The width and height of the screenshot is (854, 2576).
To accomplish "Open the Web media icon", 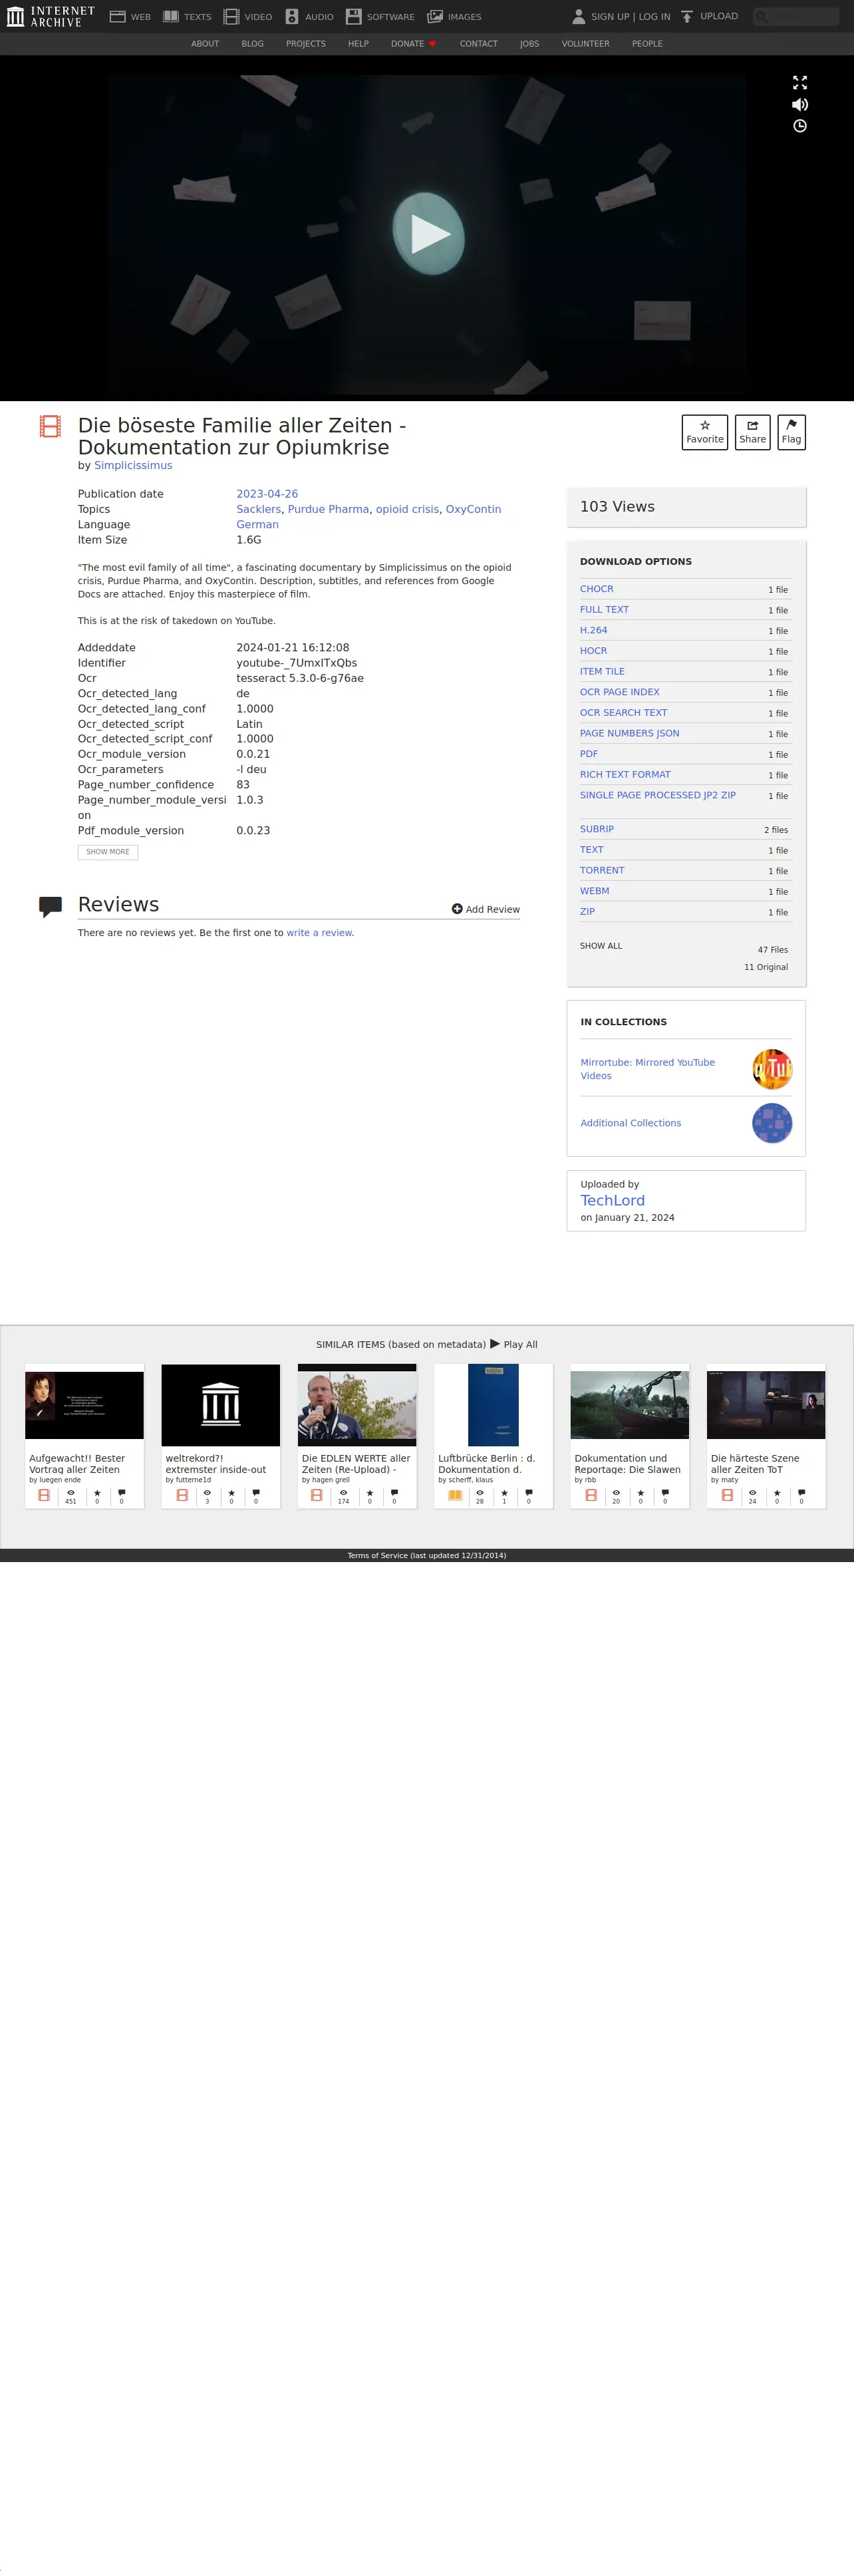I will (117, 17).
